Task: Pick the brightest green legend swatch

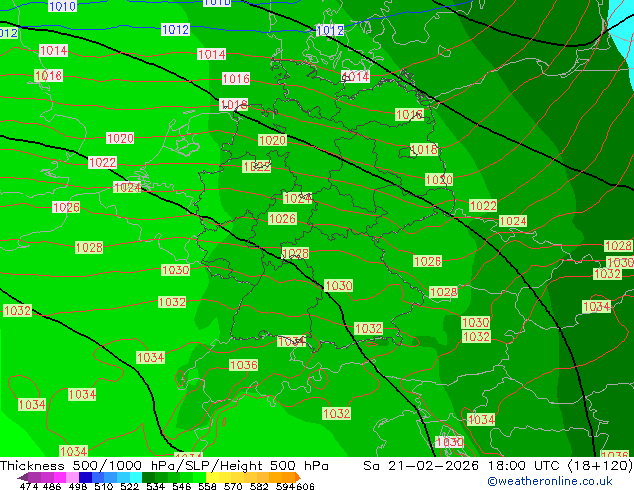Action: [x=199, y=477]
